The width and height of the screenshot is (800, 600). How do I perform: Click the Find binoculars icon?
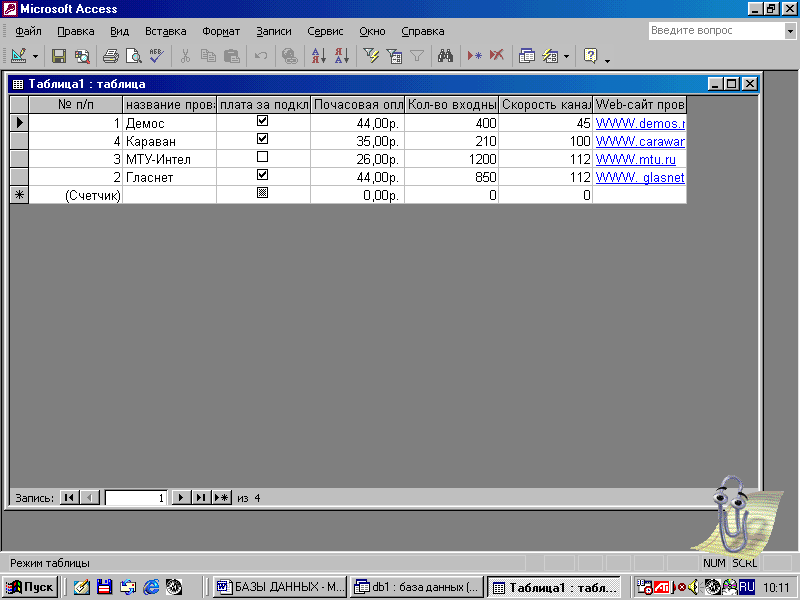pyautogui.click(x=445, y=56)
